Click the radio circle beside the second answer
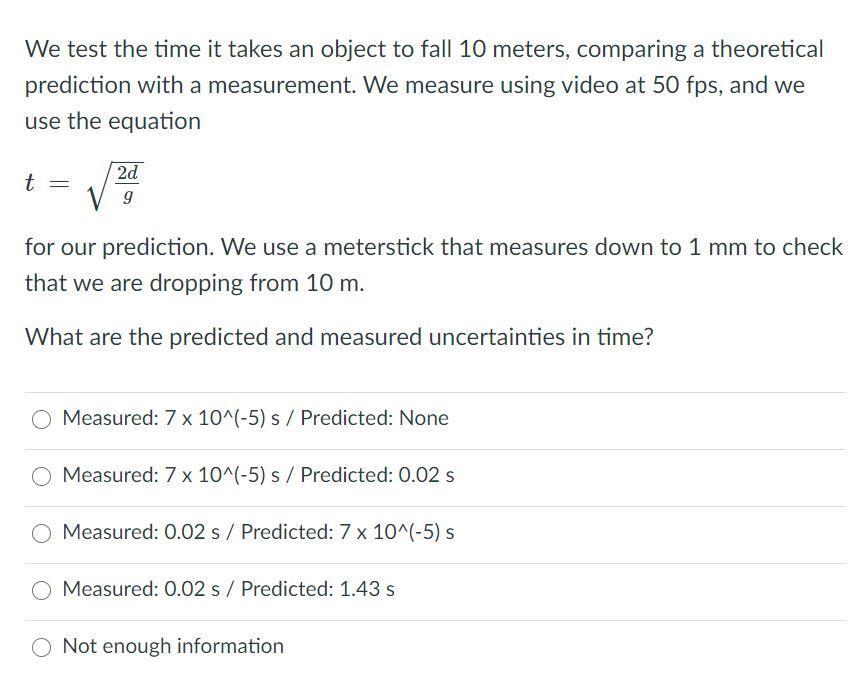 tap(42, 475)
